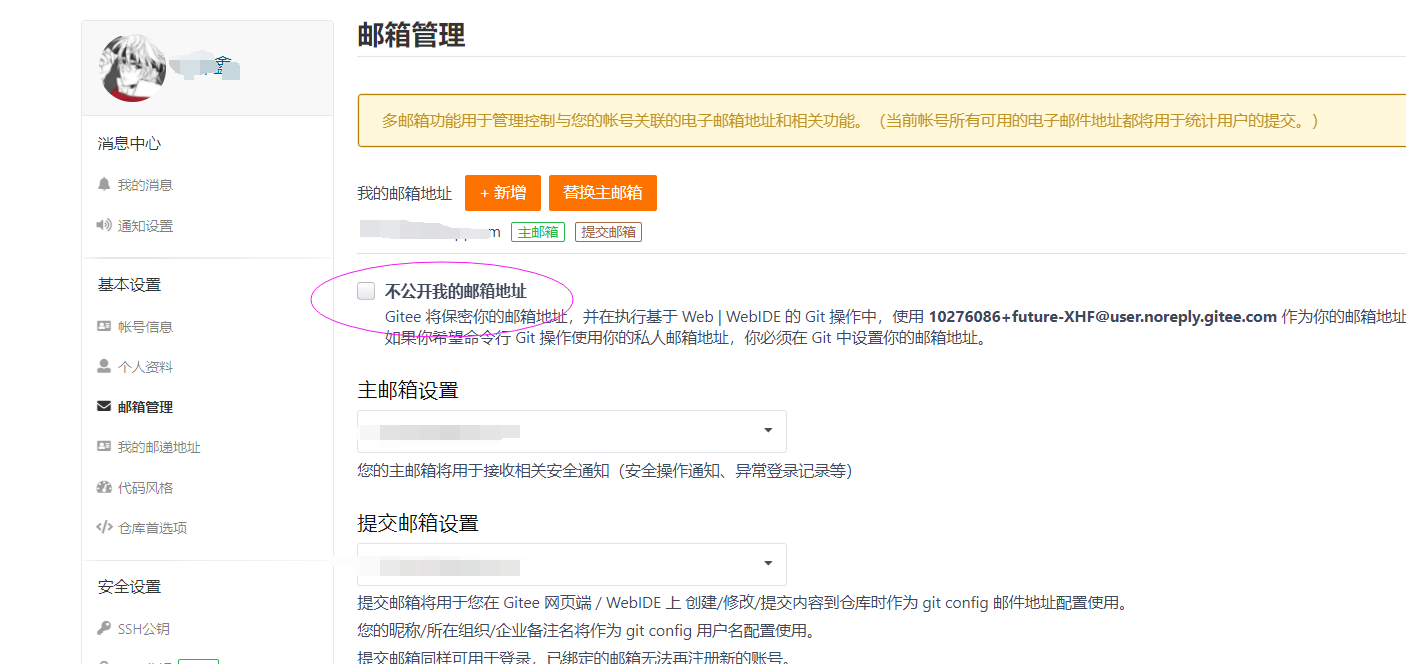Click the card icon next to 帐号信息
The width and height of the screenshot is (1406, 664).
[104, 324]
